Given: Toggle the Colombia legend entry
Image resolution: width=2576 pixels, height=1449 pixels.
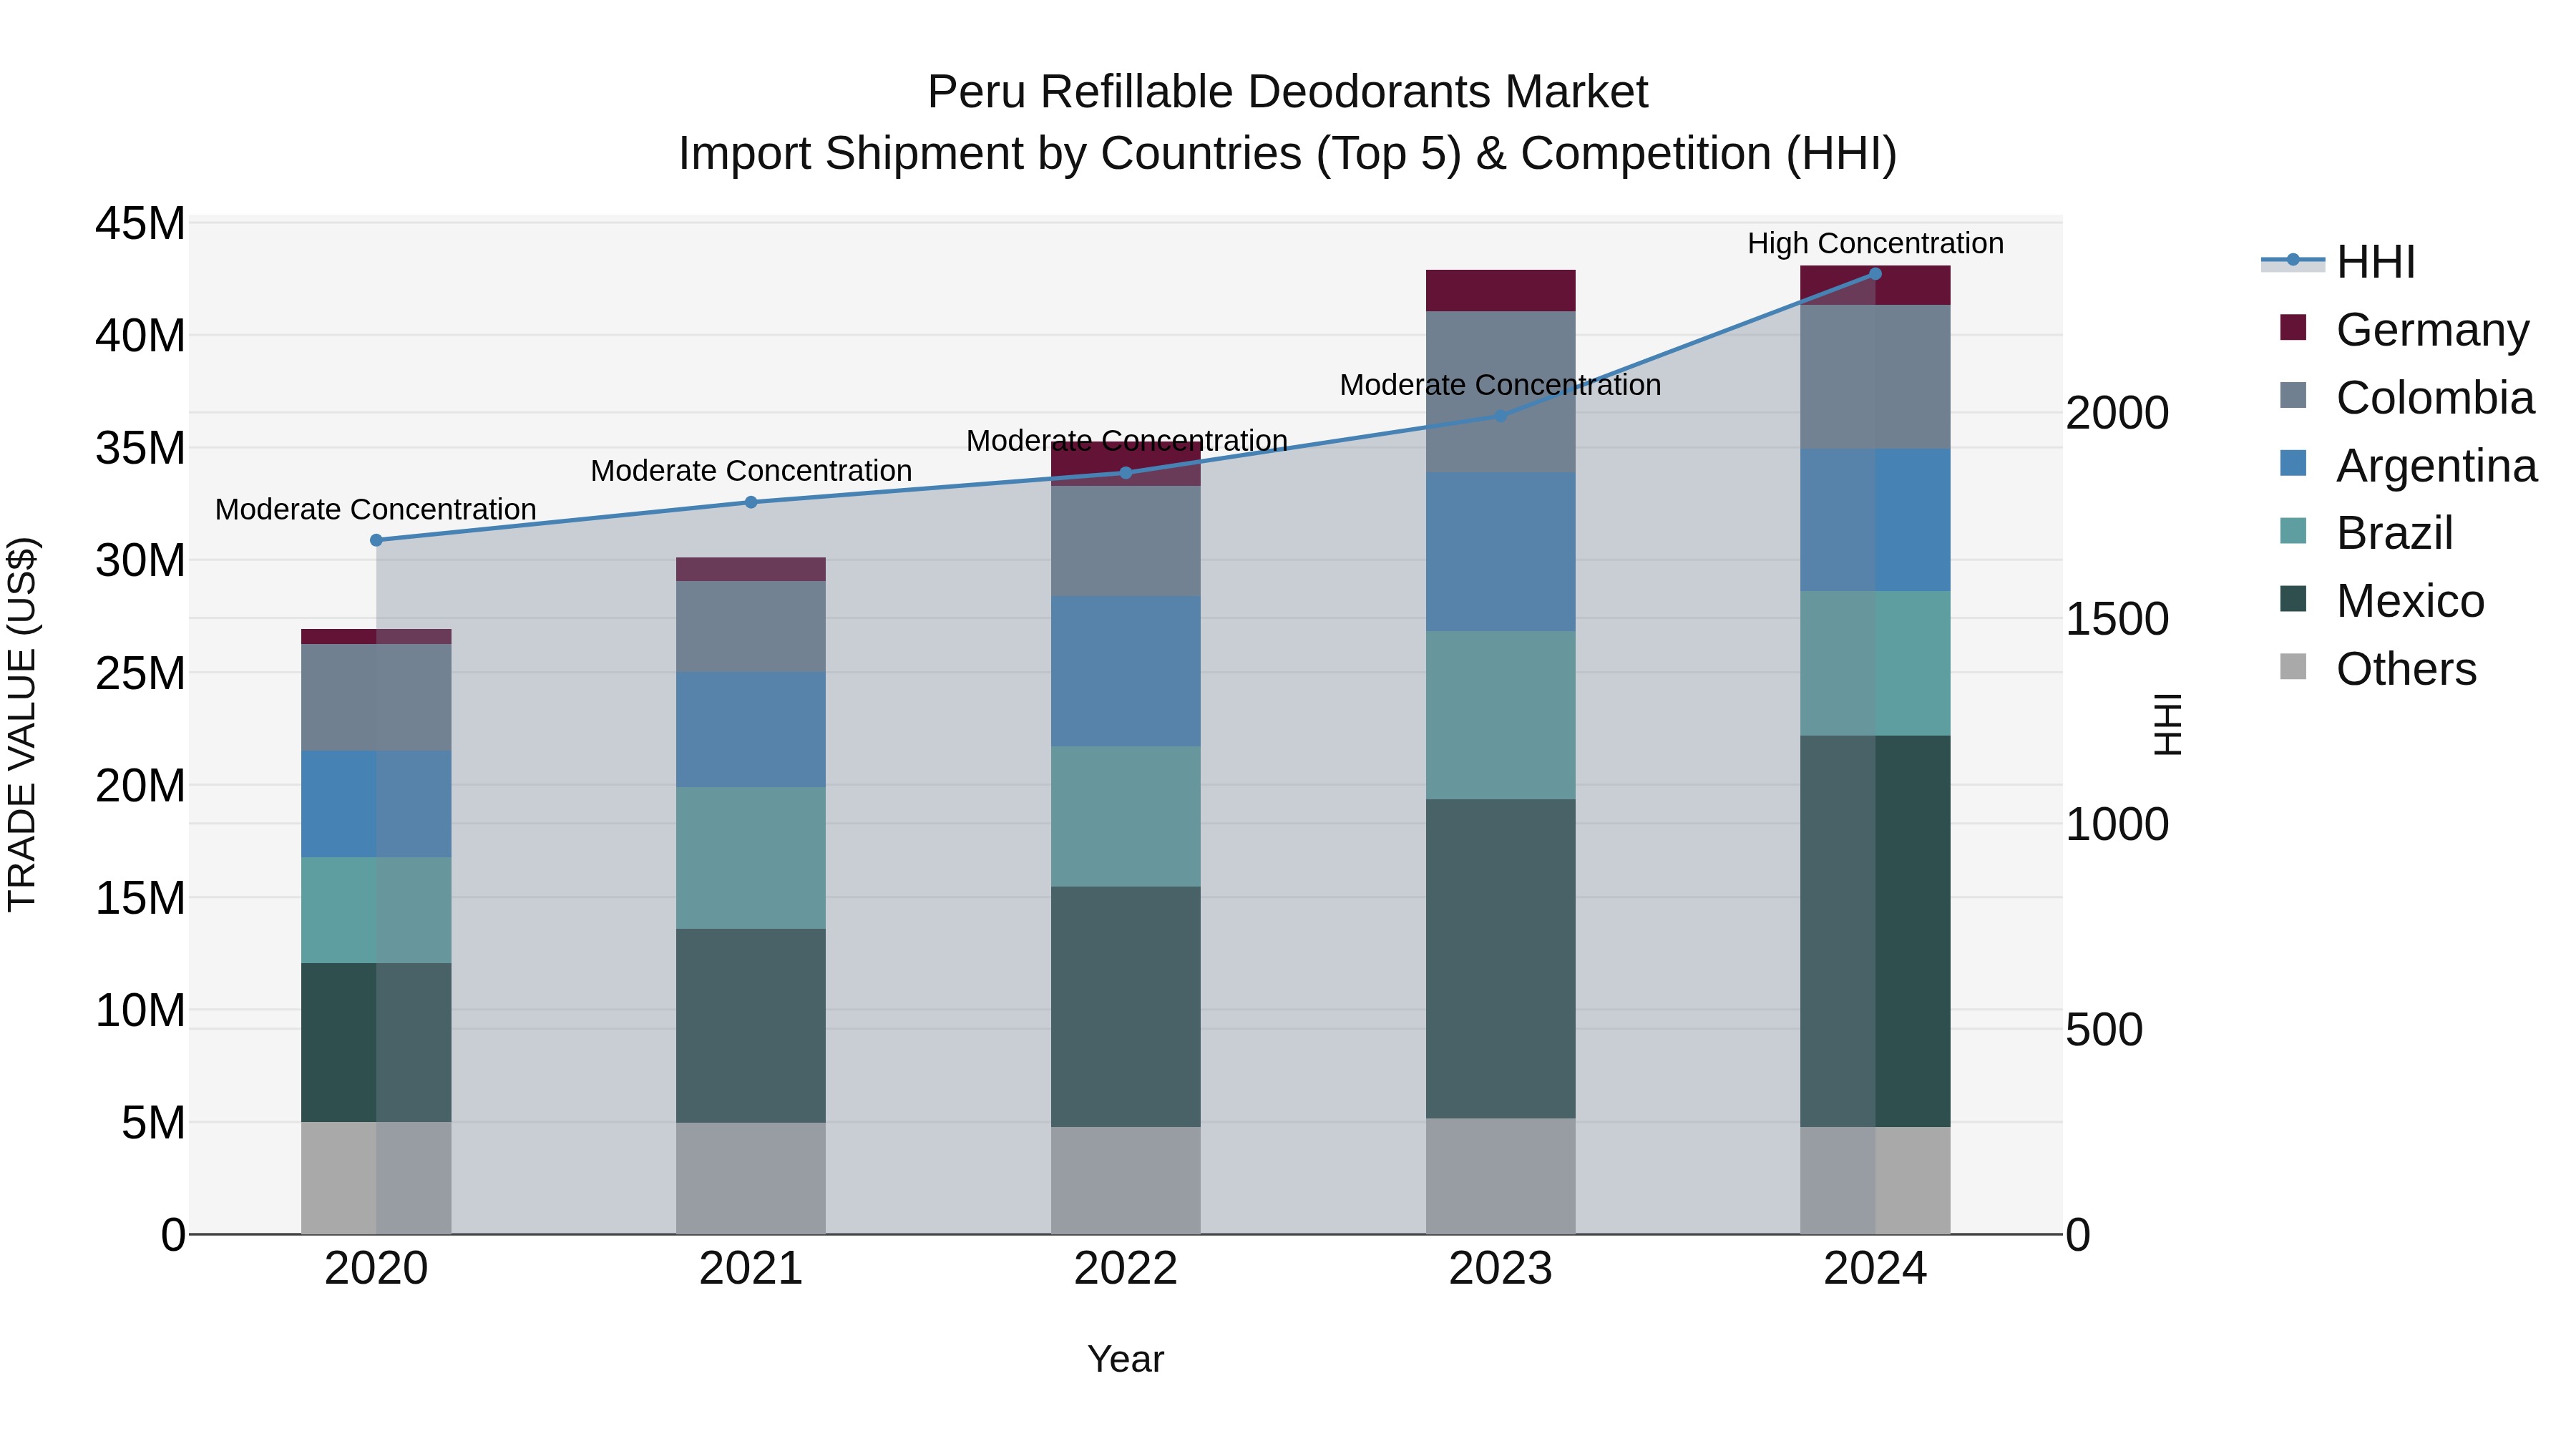Looking at the screenshot, I should [x=2407, y=397].
